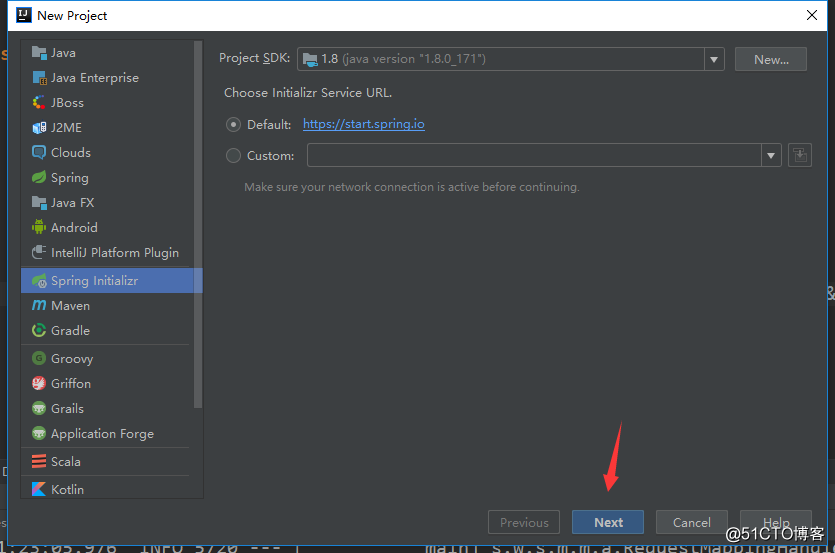Click the Next button
Viewport: 835px width, 553px height.
point(608,522)
